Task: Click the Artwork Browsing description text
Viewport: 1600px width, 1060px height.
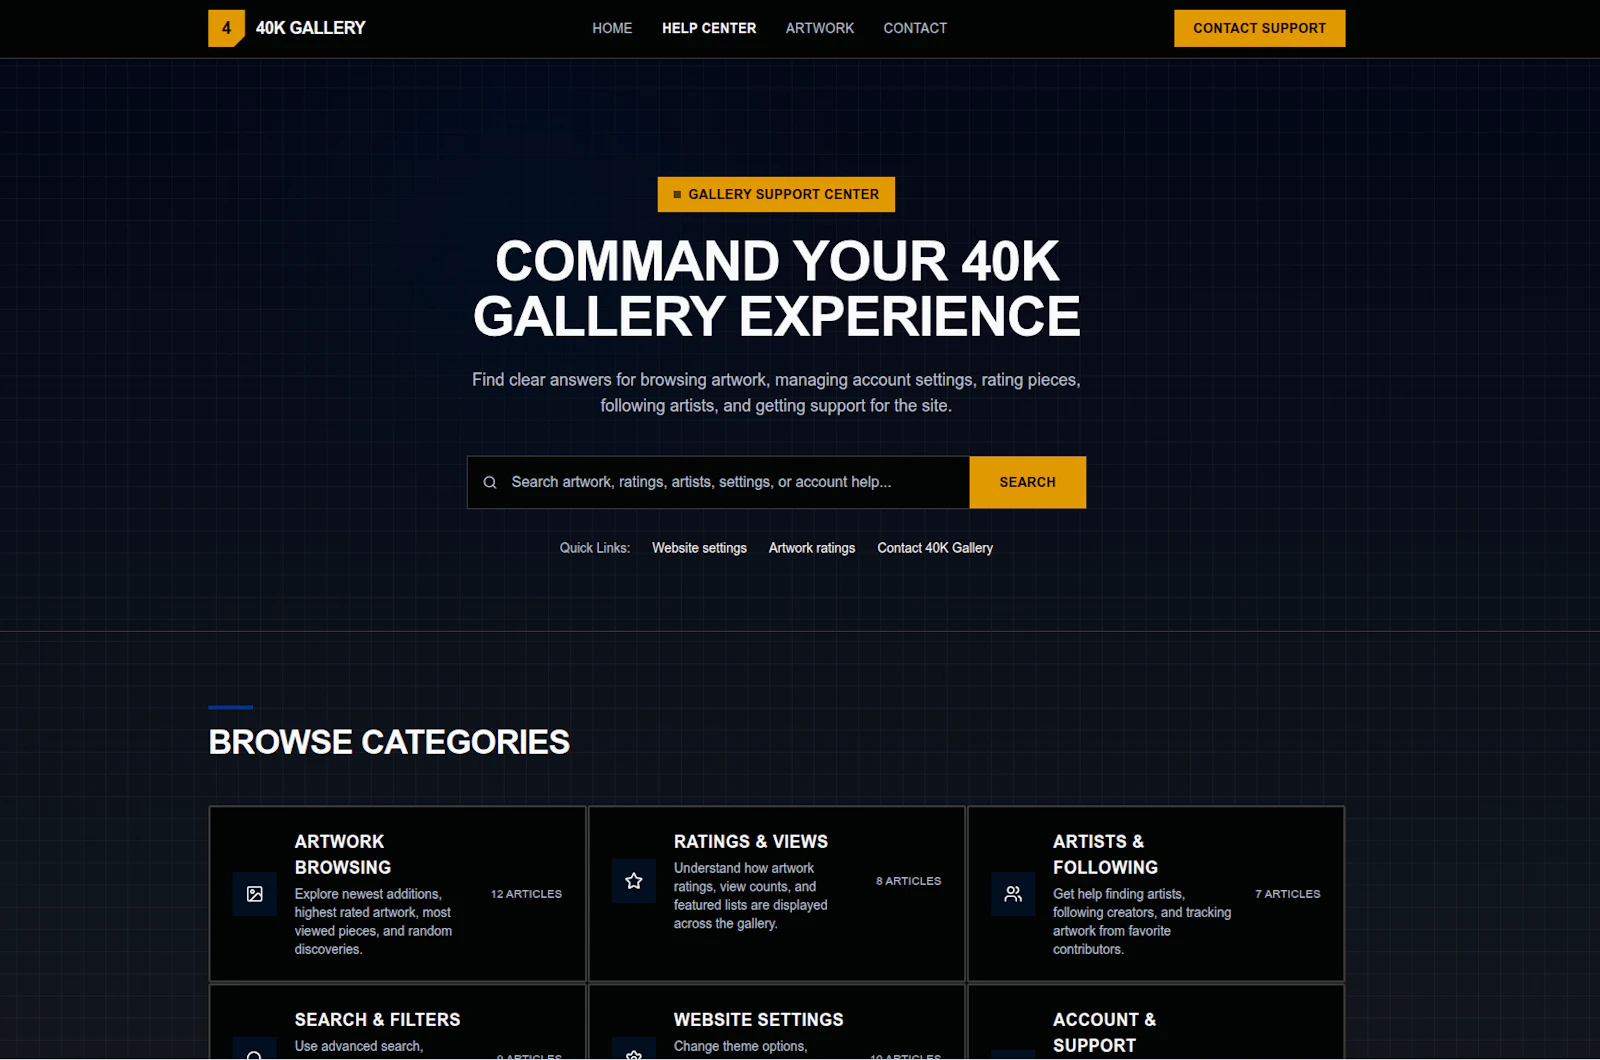Action: 373,922
